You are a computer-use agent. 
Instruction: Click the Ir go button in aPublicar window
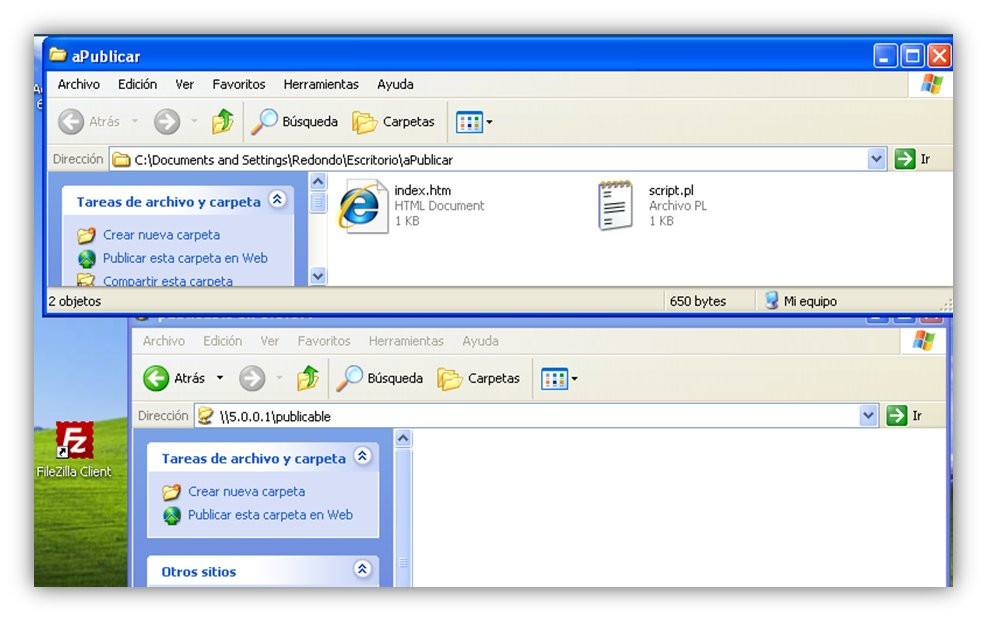(x=912, y=159)
